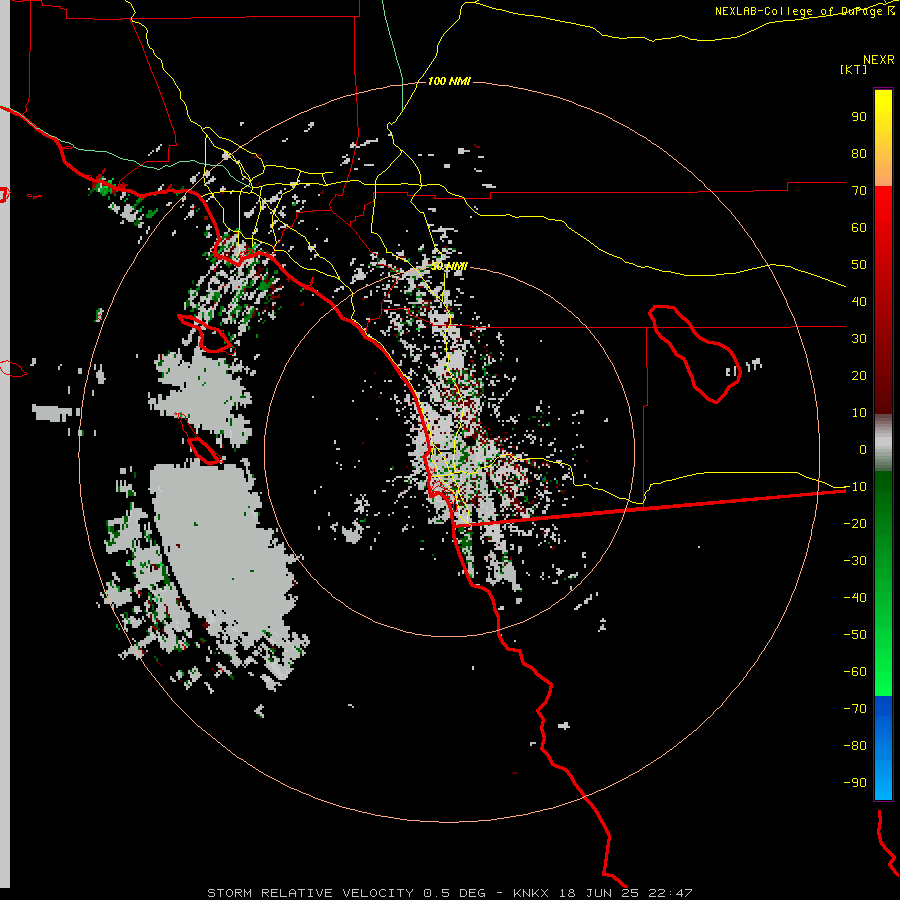
Task: Click the -20 scale value
Action: (x=855, y=524)
